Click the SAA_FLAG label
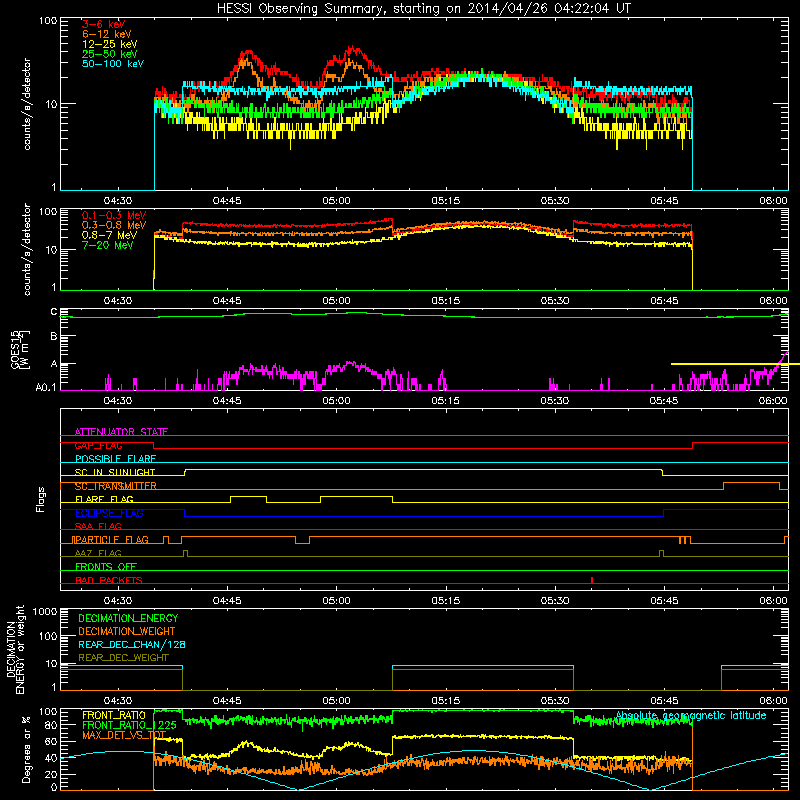 click(98, 527)
